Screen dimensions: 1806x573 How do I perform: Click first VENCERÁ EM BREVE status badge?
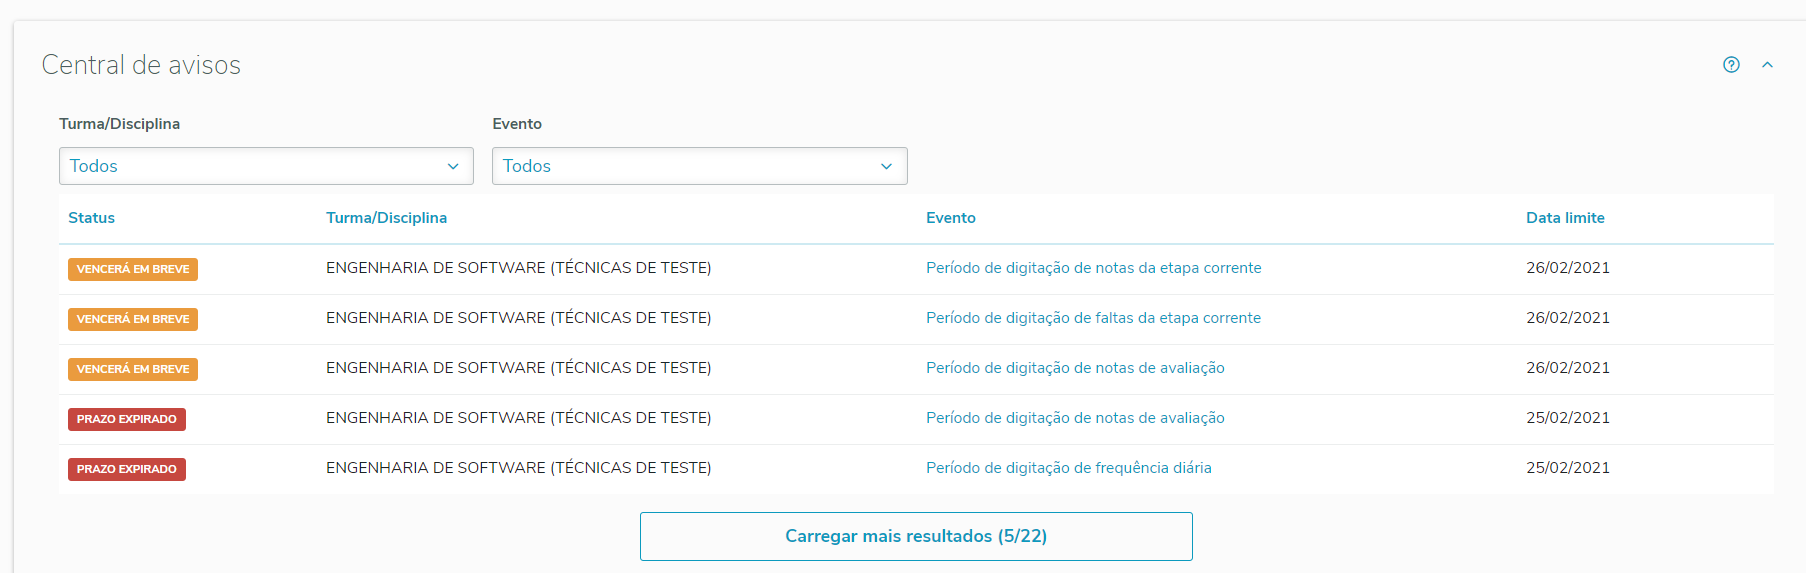[133, 269]
